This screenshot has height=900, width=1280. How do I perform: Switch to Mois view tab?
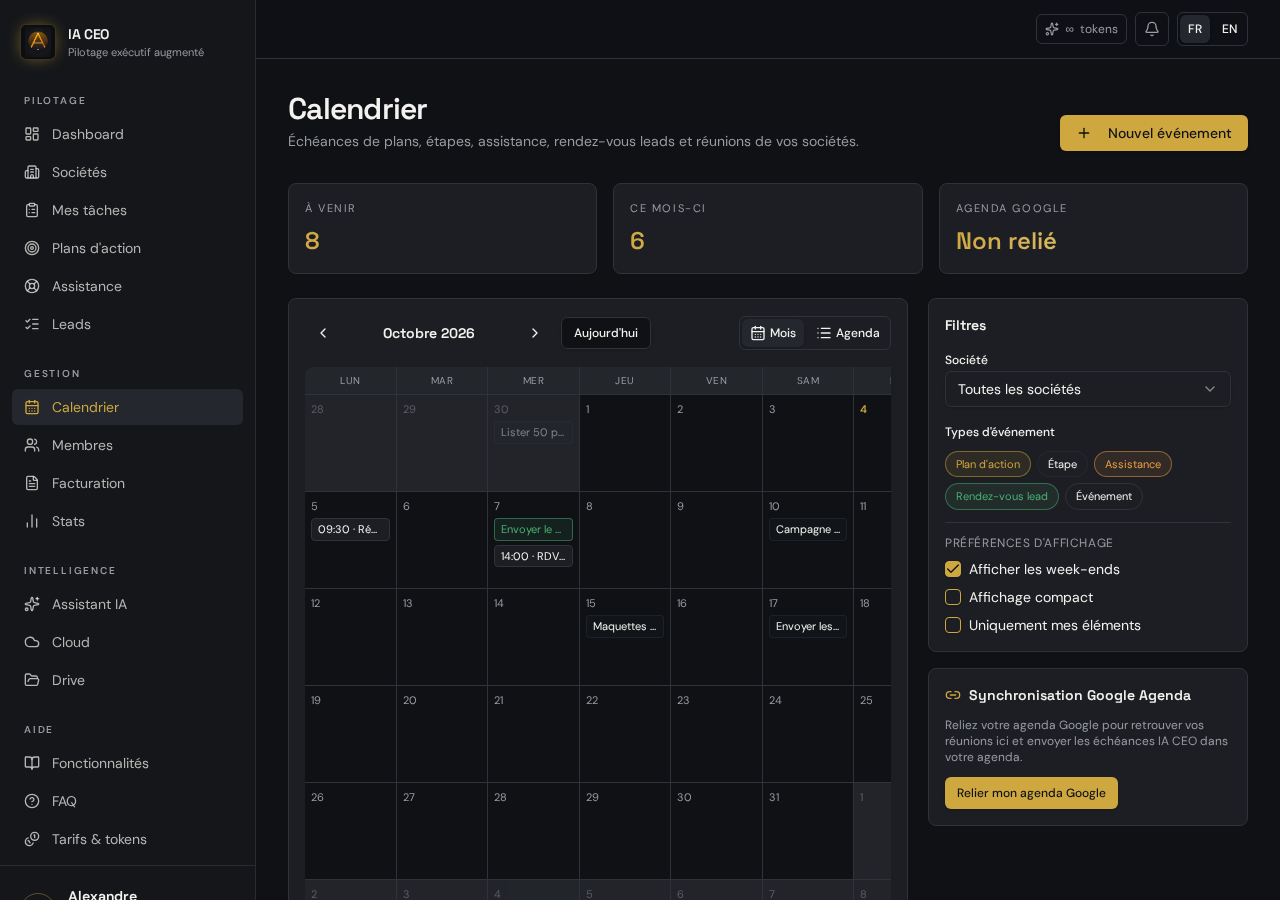pyautogui.click(x=773, y=333)
